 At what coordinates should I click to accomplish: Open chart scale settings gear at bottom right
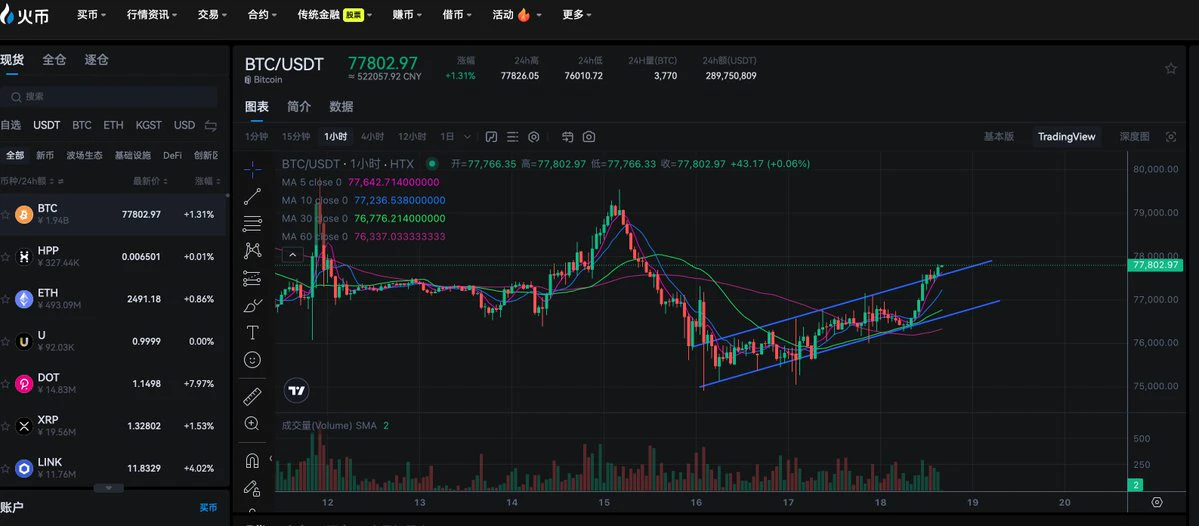point(1157,502)
